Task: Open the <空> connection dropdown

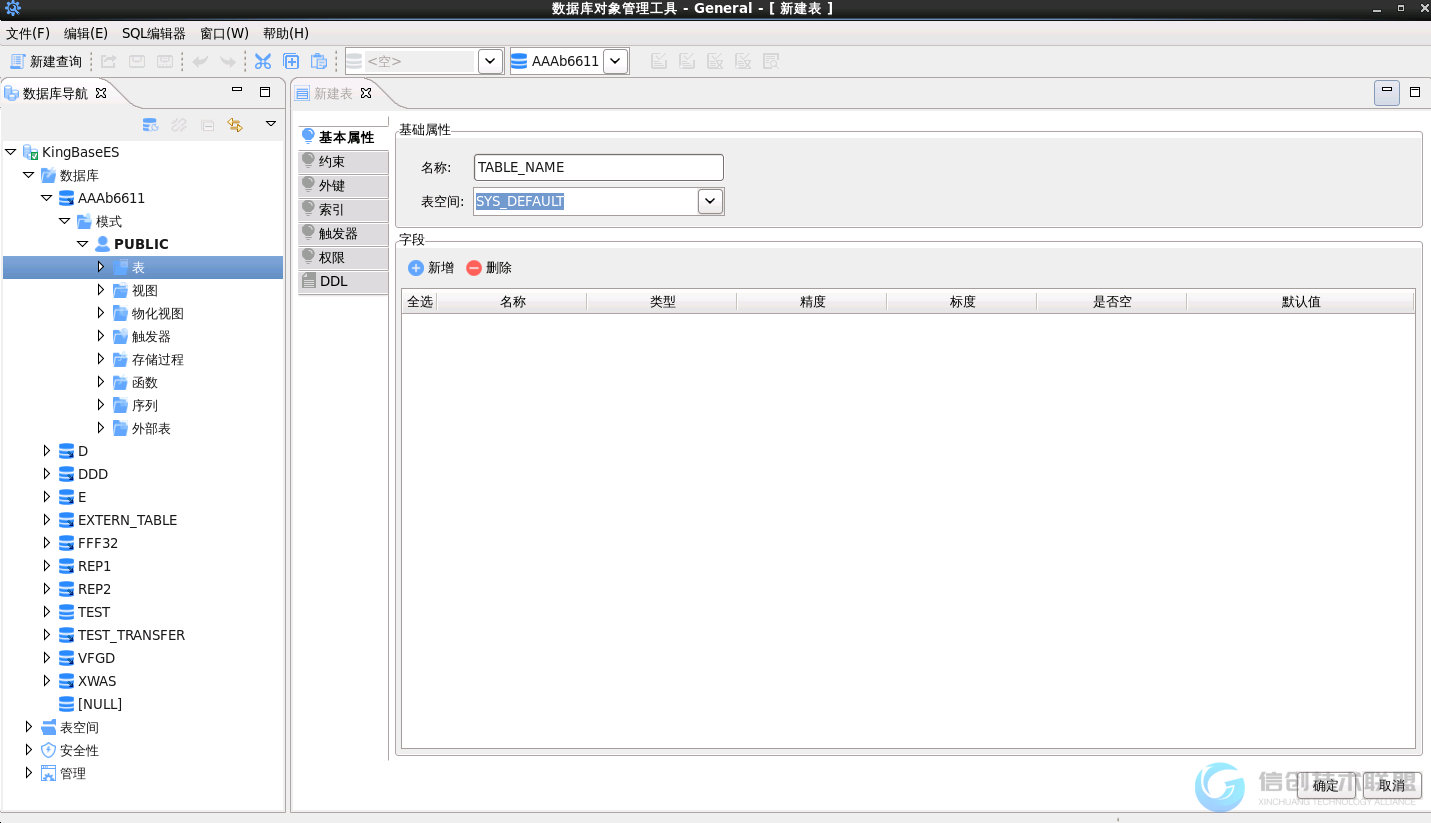Action: 490,61
